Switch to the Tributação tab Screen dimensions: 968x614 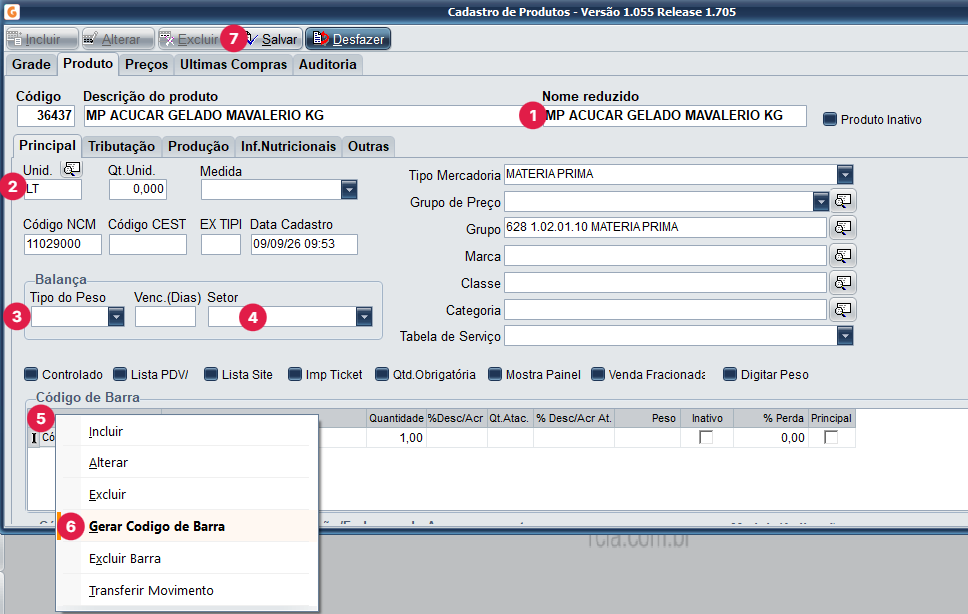(122, 146)
